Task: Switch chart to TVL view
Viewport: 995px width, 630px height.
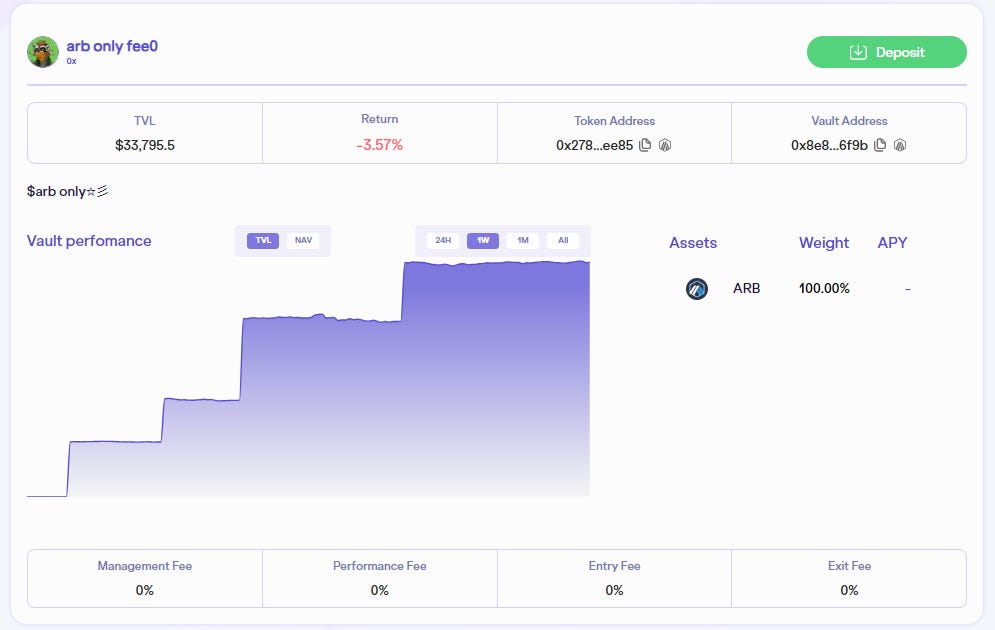Action: pos(263,240)
